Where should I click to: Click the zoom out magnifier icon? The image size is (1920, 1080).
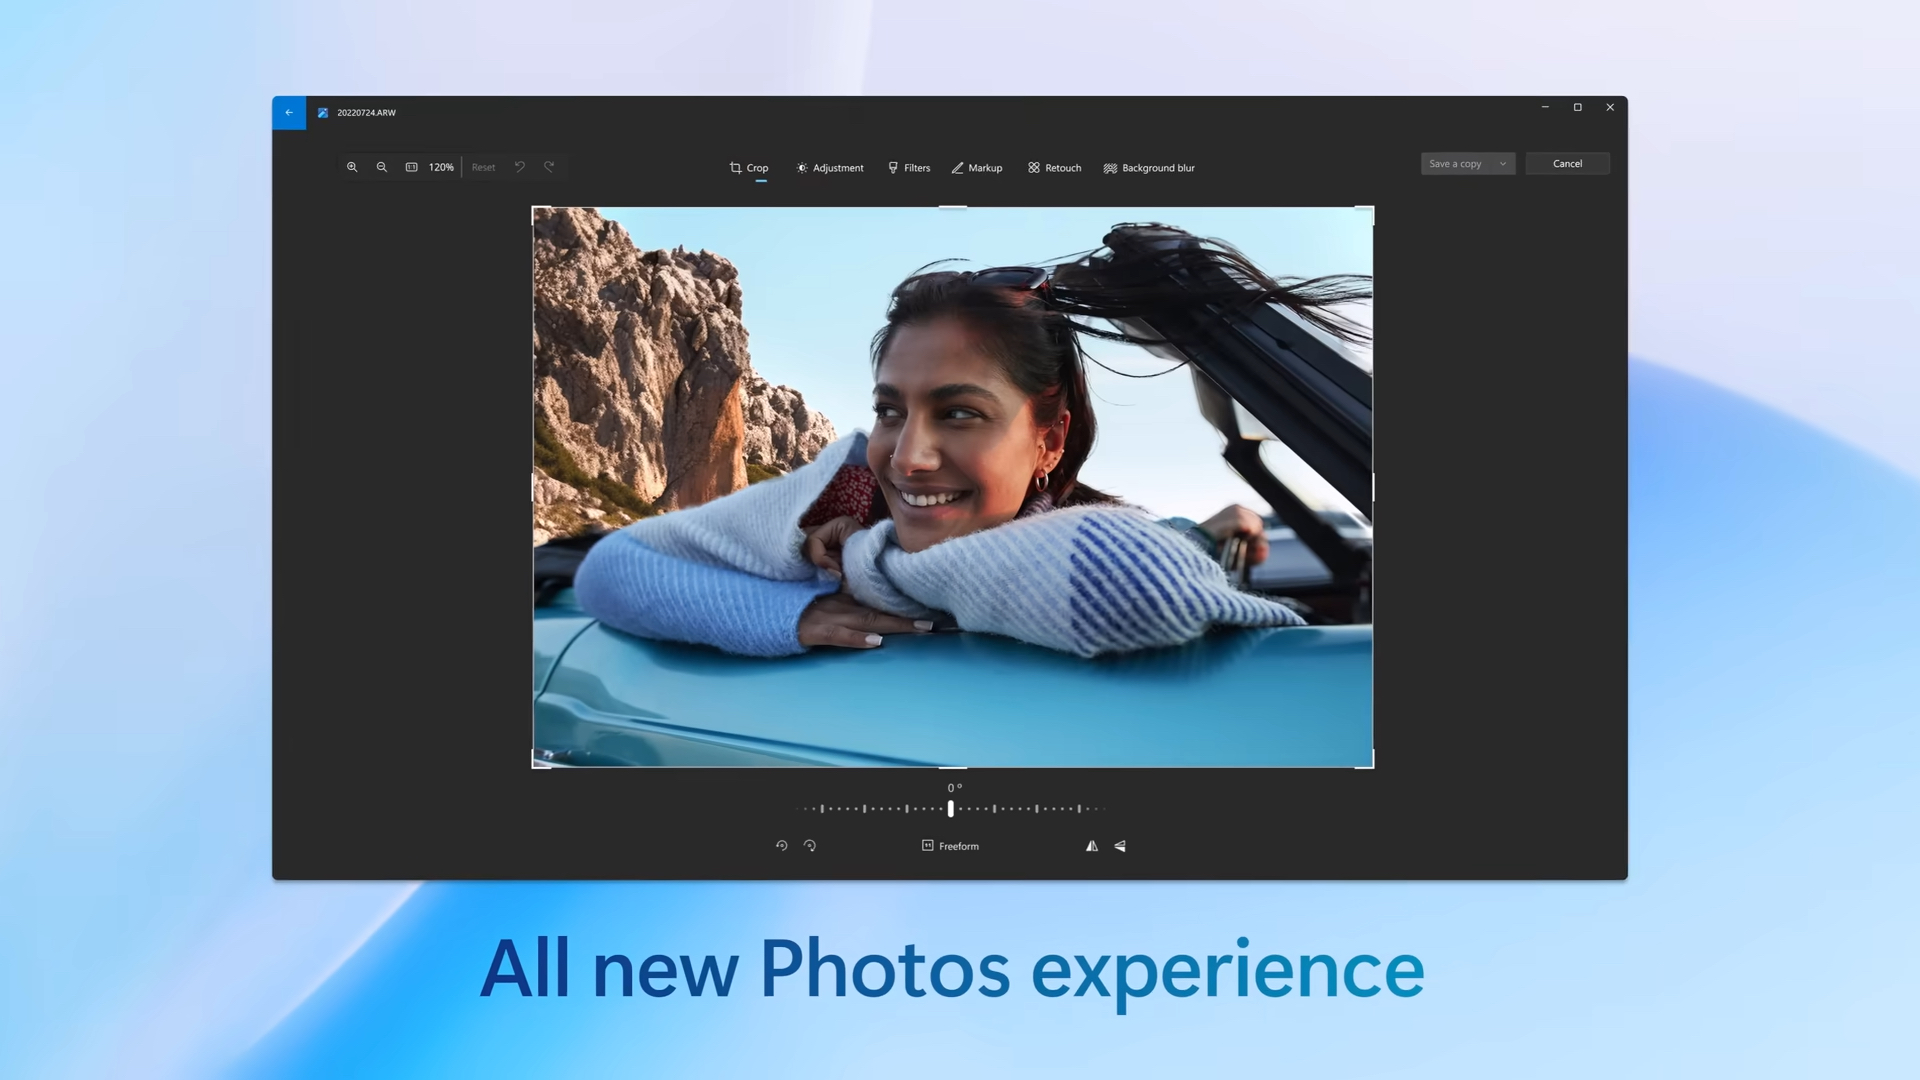pyautogui.click(x=381, y=167)
